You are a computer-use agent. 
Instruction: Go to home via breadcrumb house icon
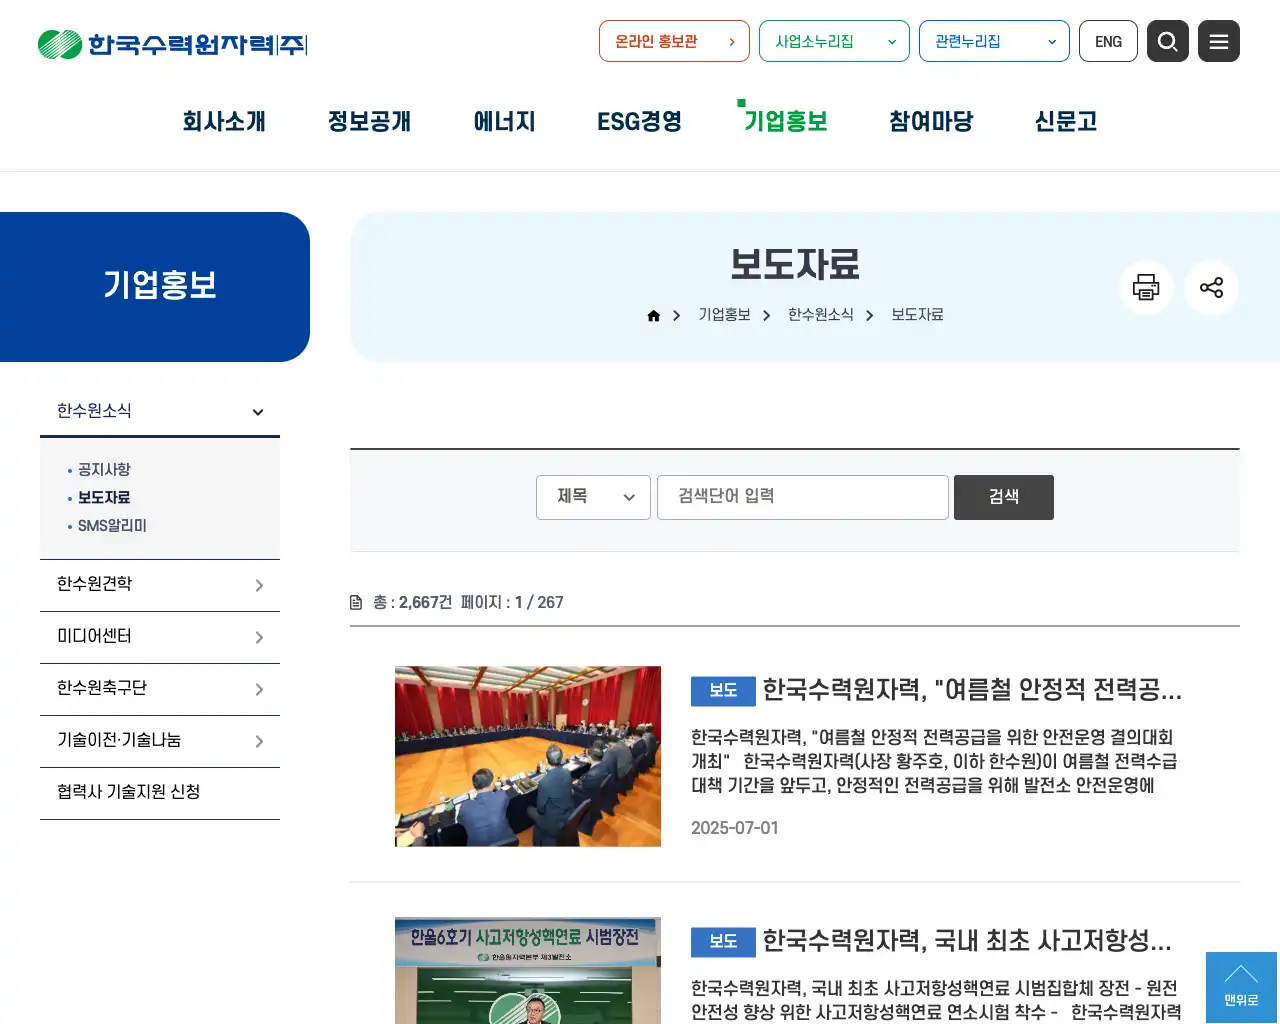653,315
